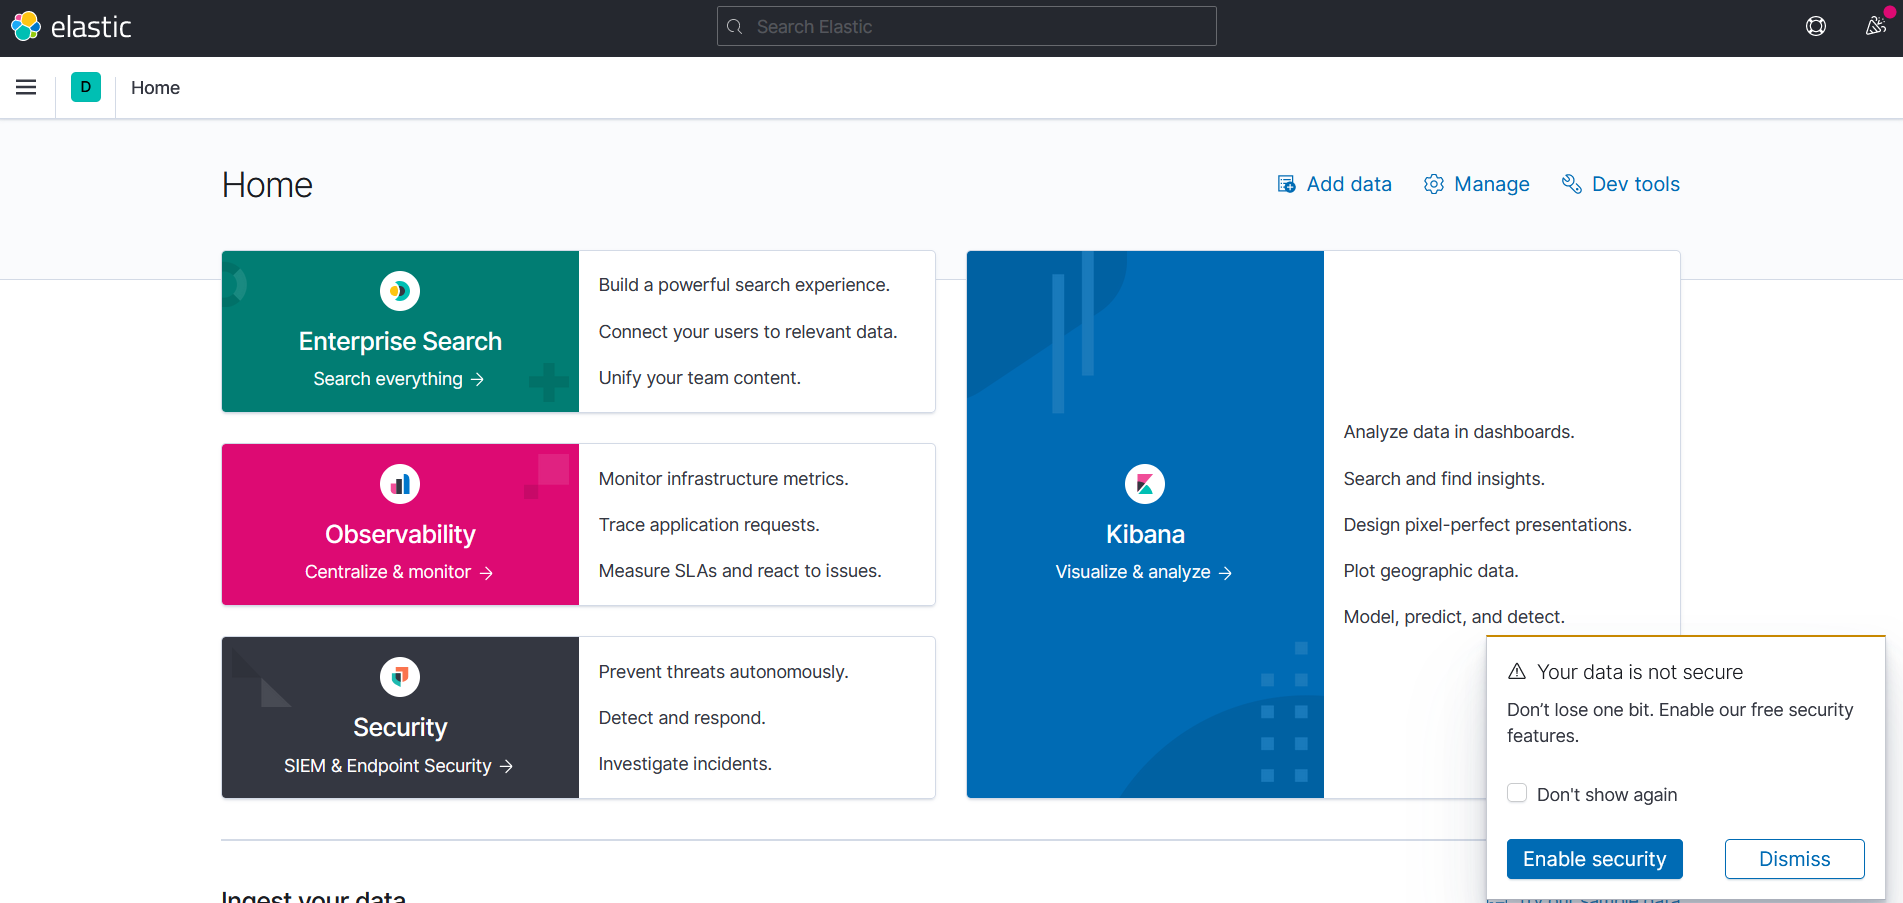The width and height of the screenshot is (1903, 903).
Task: Click Visualize & analyze link
Action: [1144, 572]
